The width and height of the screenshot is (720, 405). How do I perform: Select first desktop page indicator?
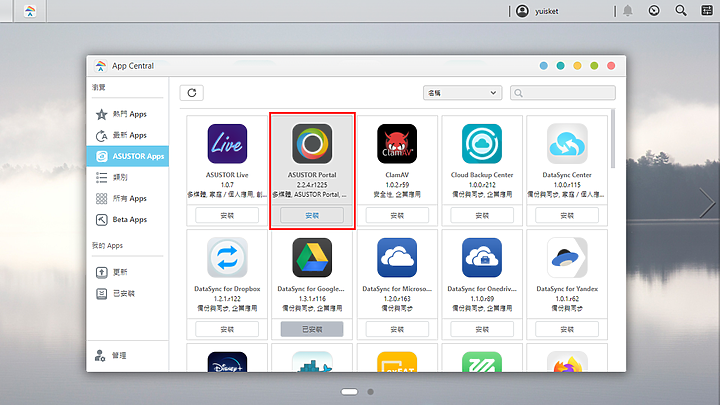[349, 392]
